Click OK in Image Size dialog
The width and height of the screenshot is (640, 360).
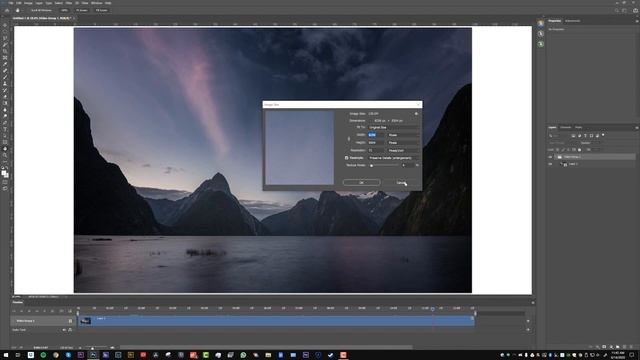(x=362, y=182)
